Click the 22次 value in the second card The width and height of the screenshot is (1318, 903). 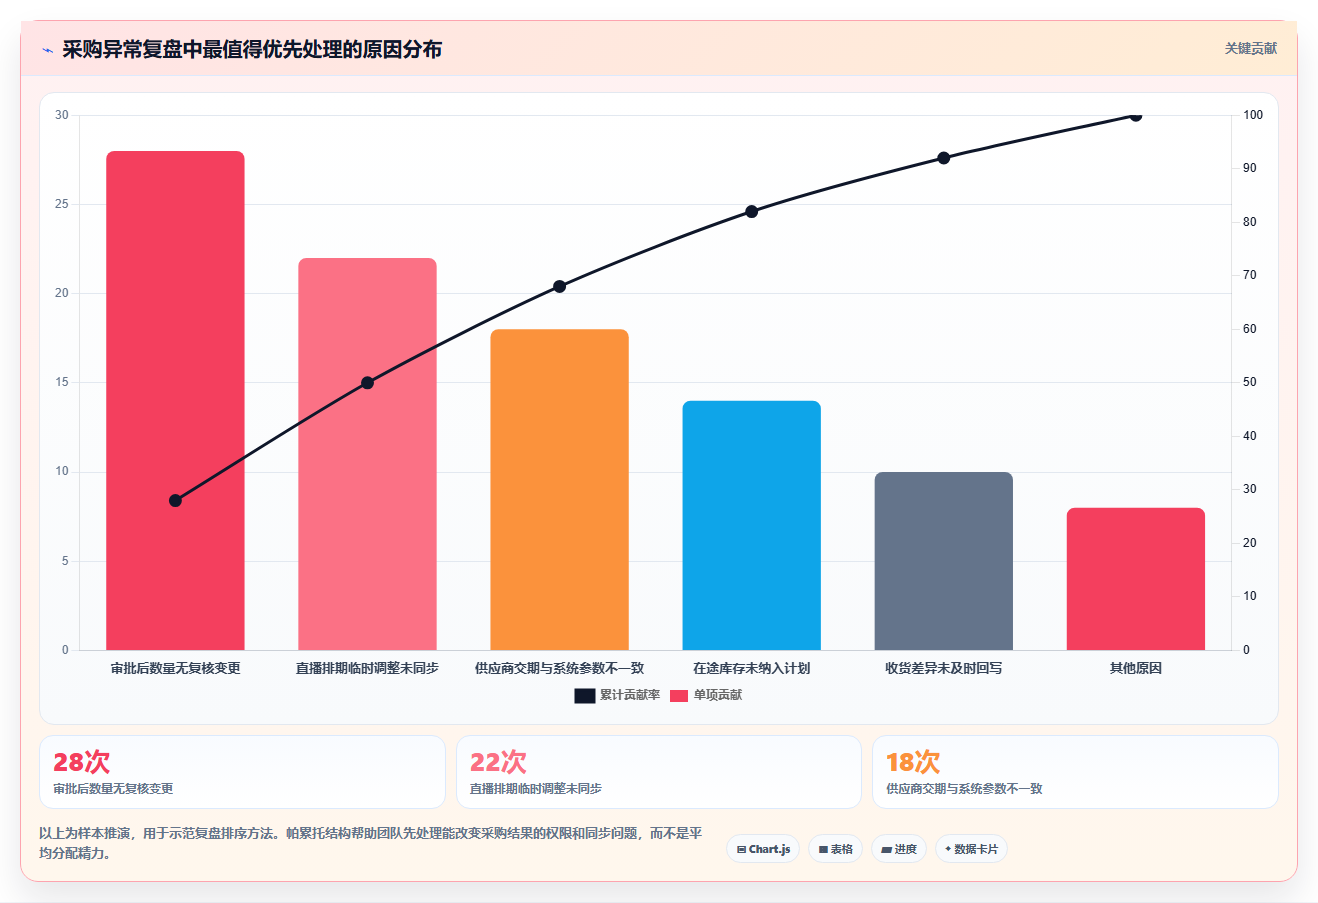(x=498, y=762)
